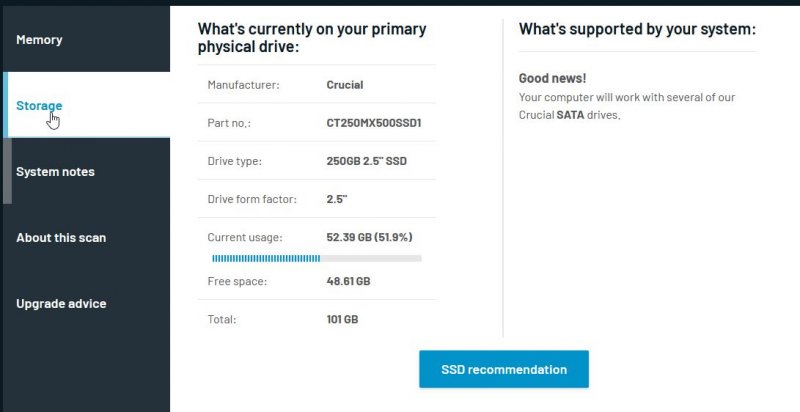Click the part number CT250MX500SSD1
The width and height of the screenshot is (800, 412).
pyautogui.click(x=374, y=123)
